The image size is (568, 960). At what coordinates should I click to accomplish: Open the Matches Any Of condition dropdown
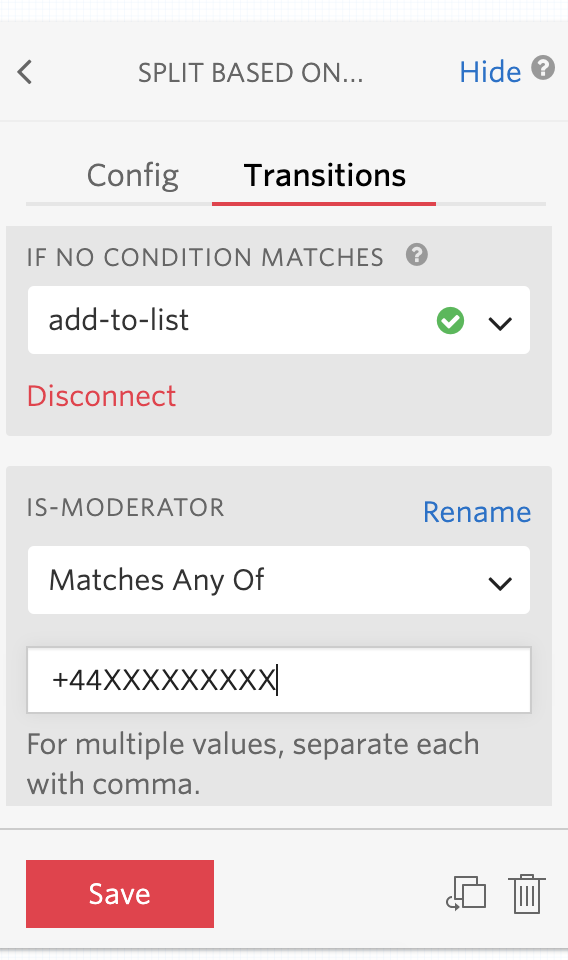point(278,580)
